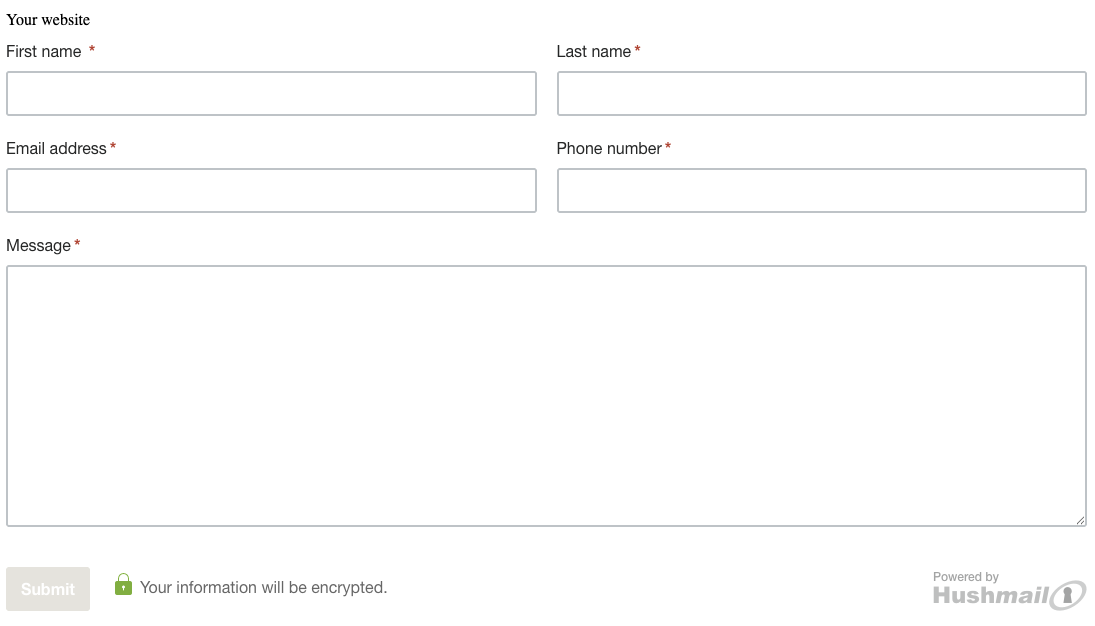
Task: Click the Hushmail wordmark logo text
Action: click(x=991, y=595)
